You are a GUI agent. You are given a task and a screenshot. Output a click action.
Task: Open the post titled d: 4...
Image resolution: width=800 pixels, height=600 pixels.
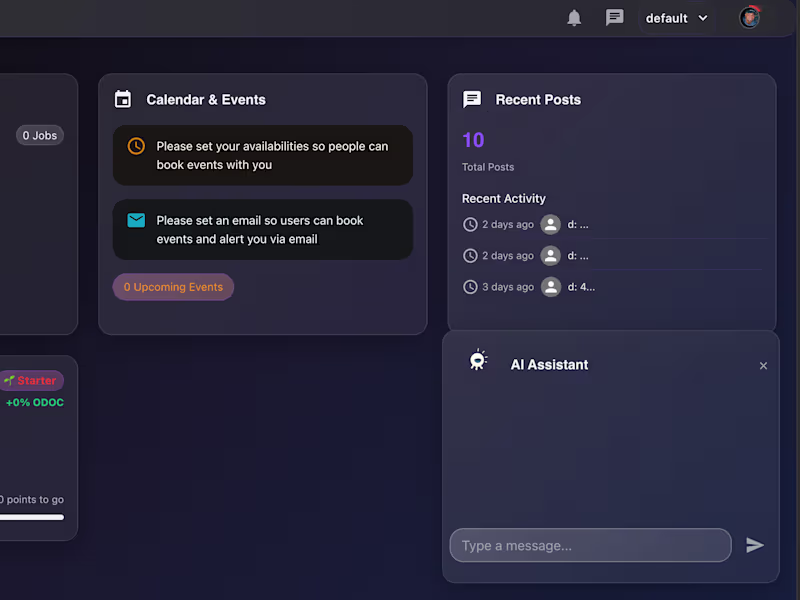581,287
